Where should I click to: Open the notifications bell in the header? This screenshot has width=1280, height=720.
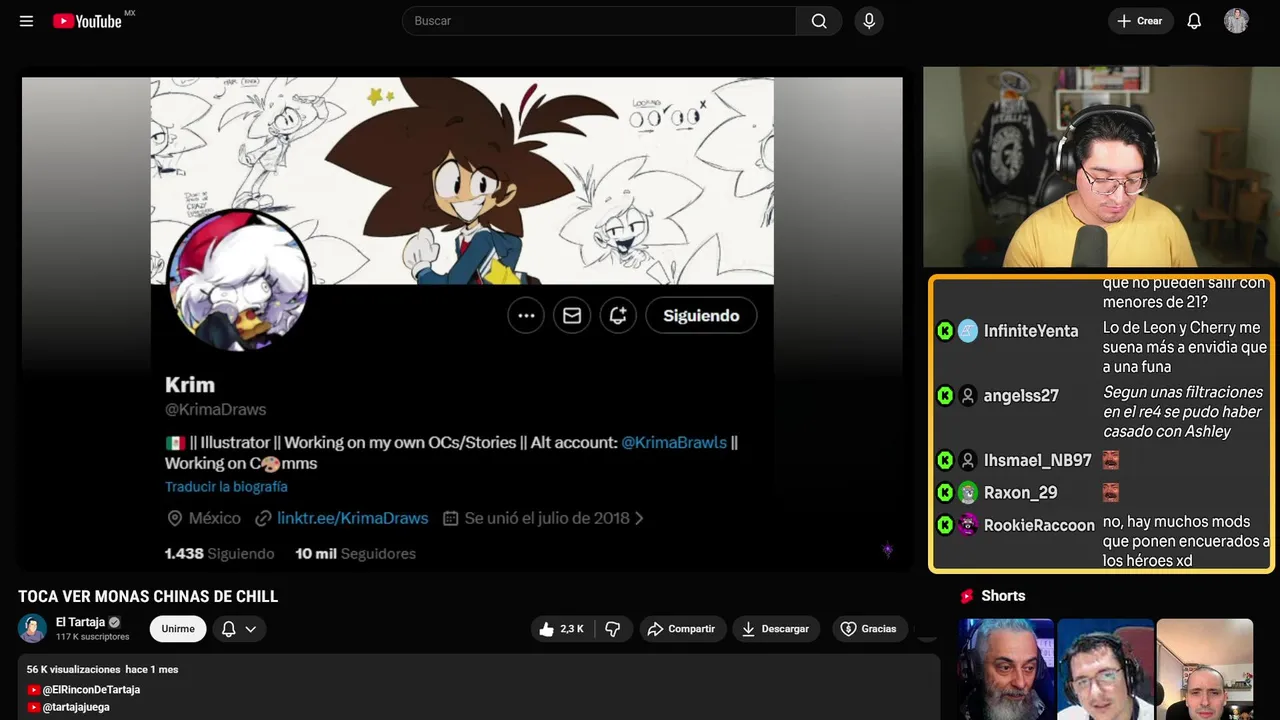[x=1194, y=21]
